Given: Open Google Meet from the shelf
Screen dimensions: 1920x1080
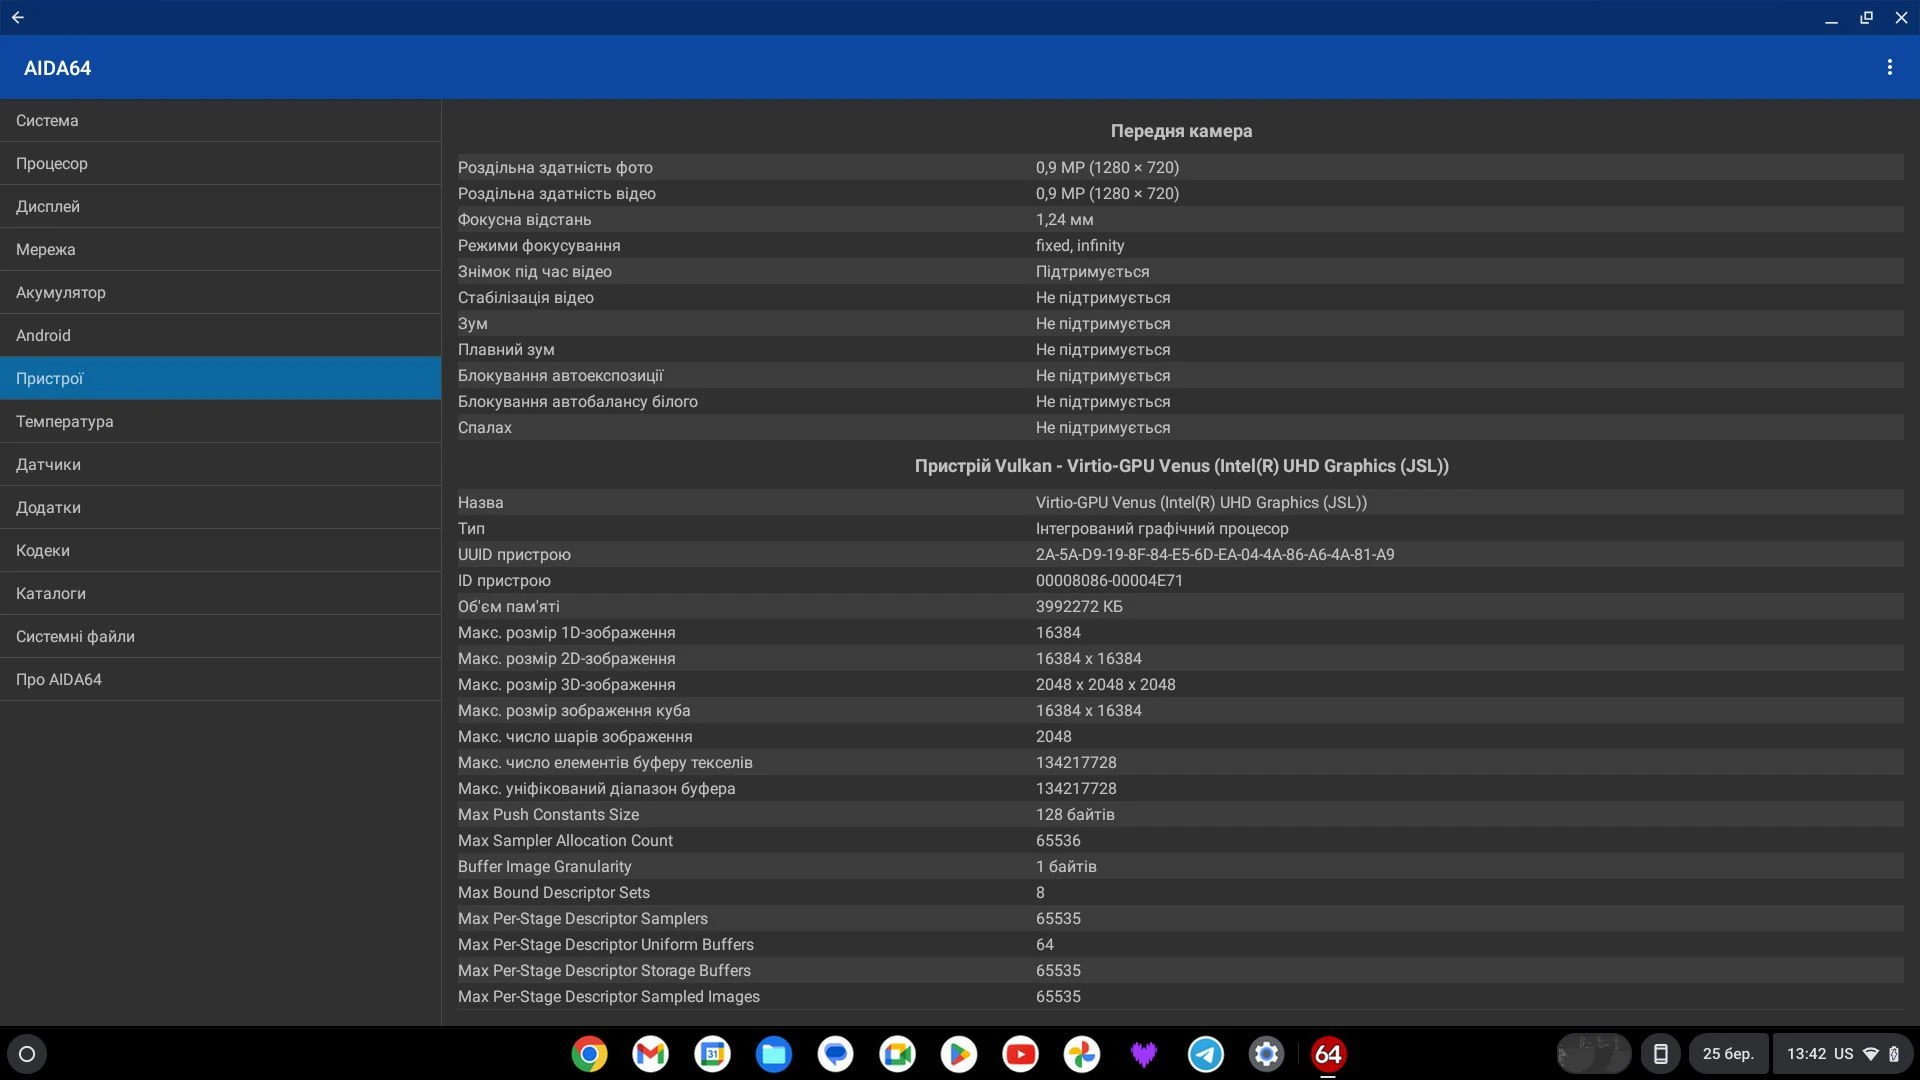Looking at the screenshot, I should coord(897,1054).
